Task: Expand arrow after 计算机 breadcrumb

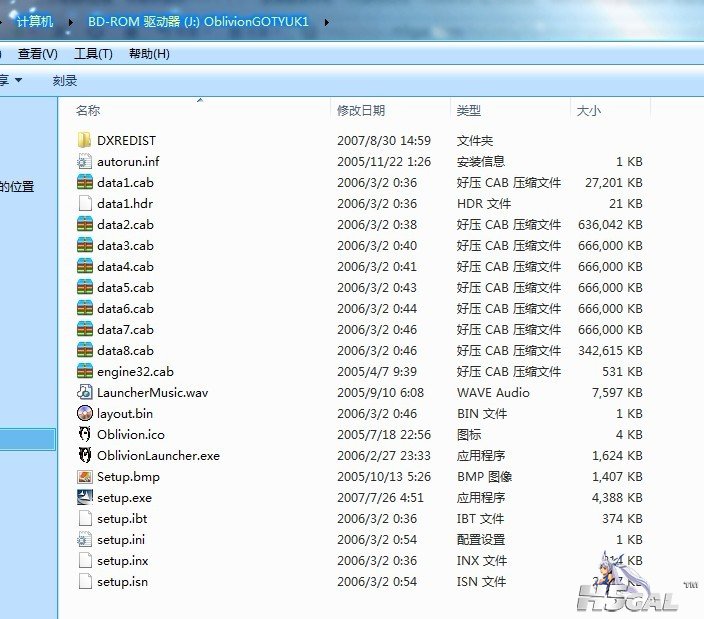Action: [x=70, y=22]
